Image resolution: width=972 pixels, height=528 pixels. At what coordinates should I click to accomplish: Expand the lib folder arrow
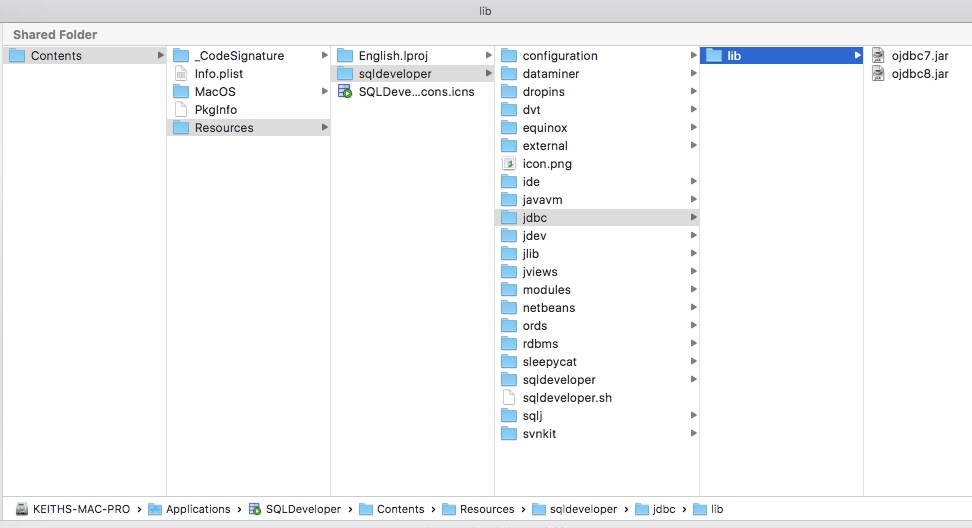[x=857, y=55]
